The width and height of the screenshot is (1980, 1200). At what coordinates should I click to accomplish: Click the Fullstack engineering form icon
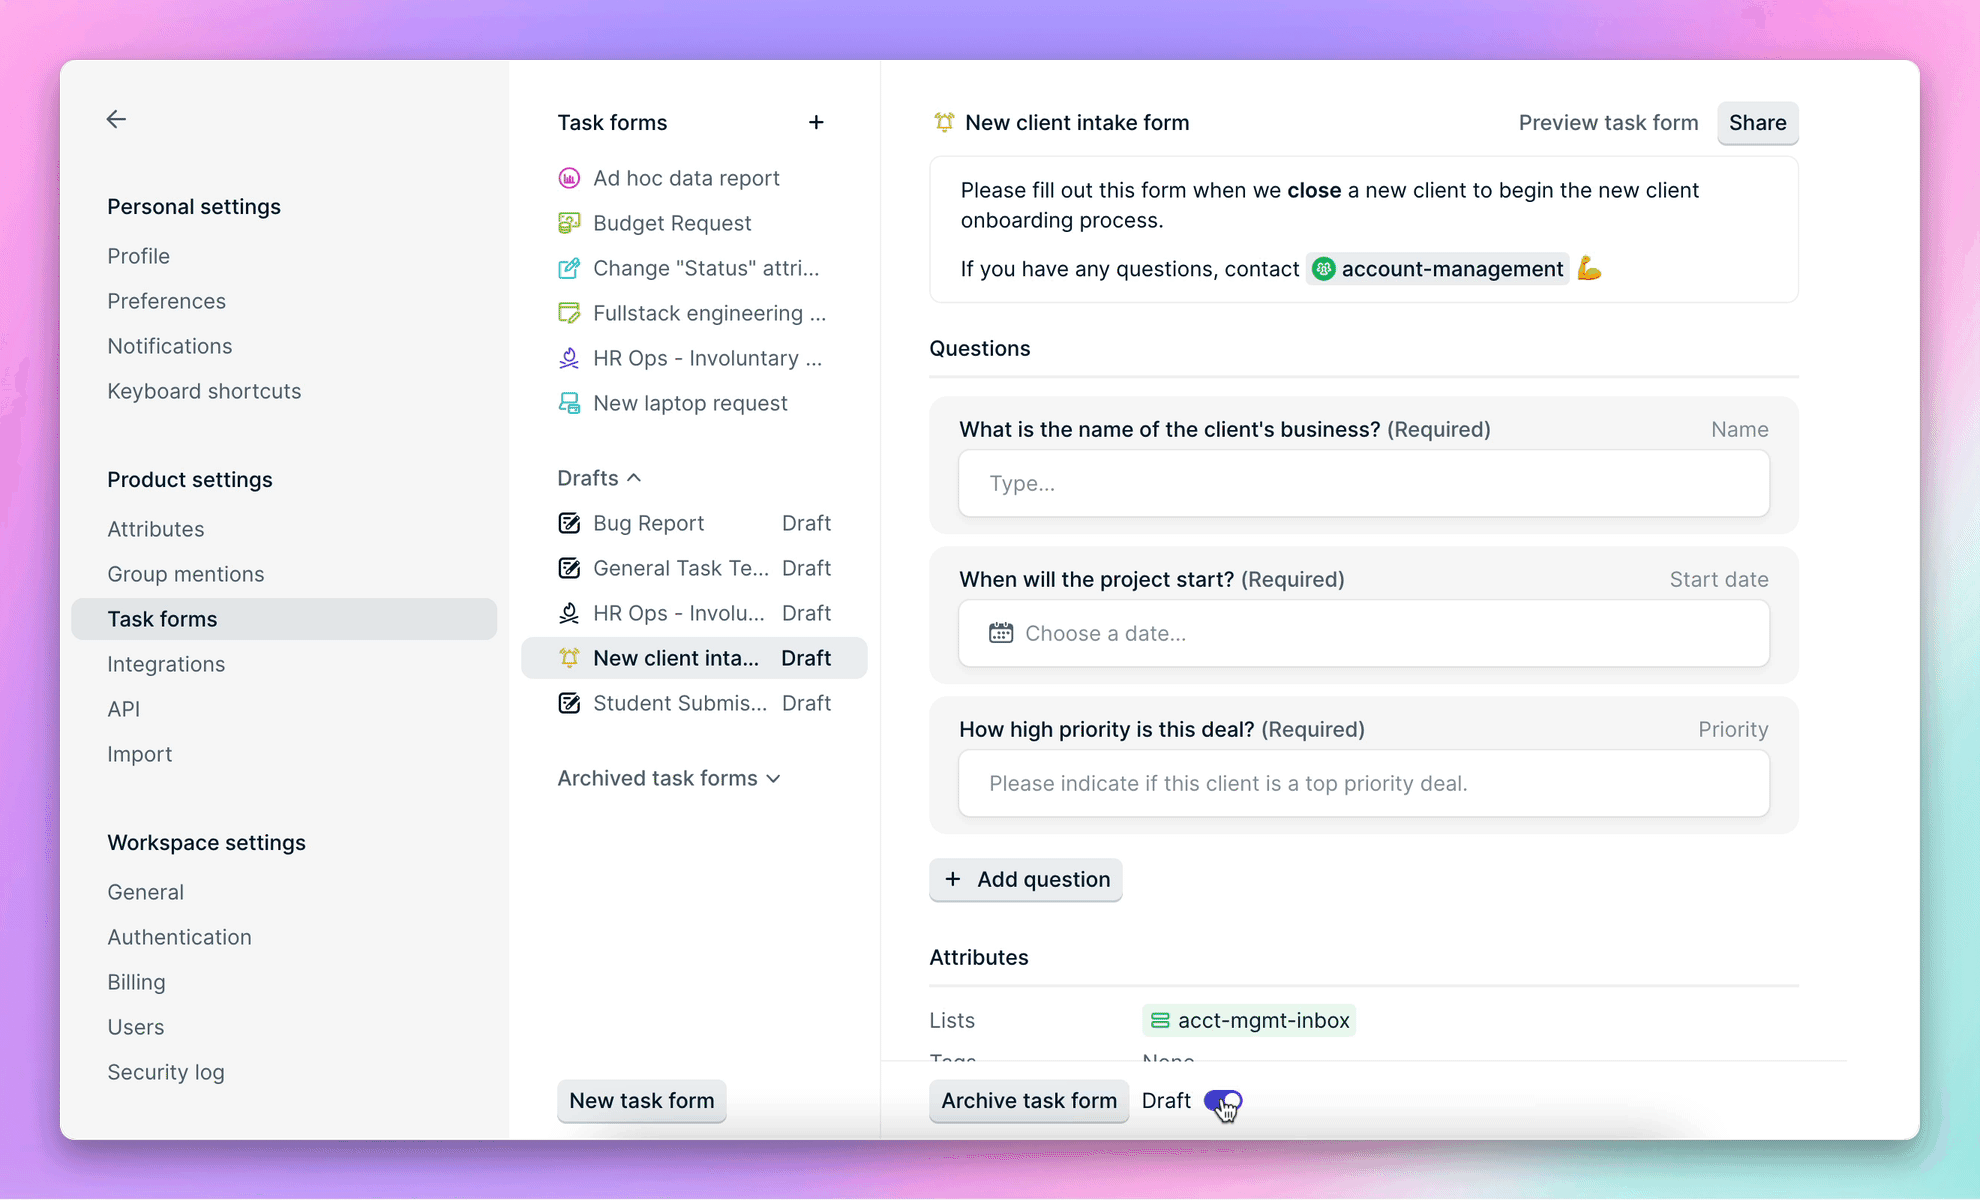click(569, 313)
